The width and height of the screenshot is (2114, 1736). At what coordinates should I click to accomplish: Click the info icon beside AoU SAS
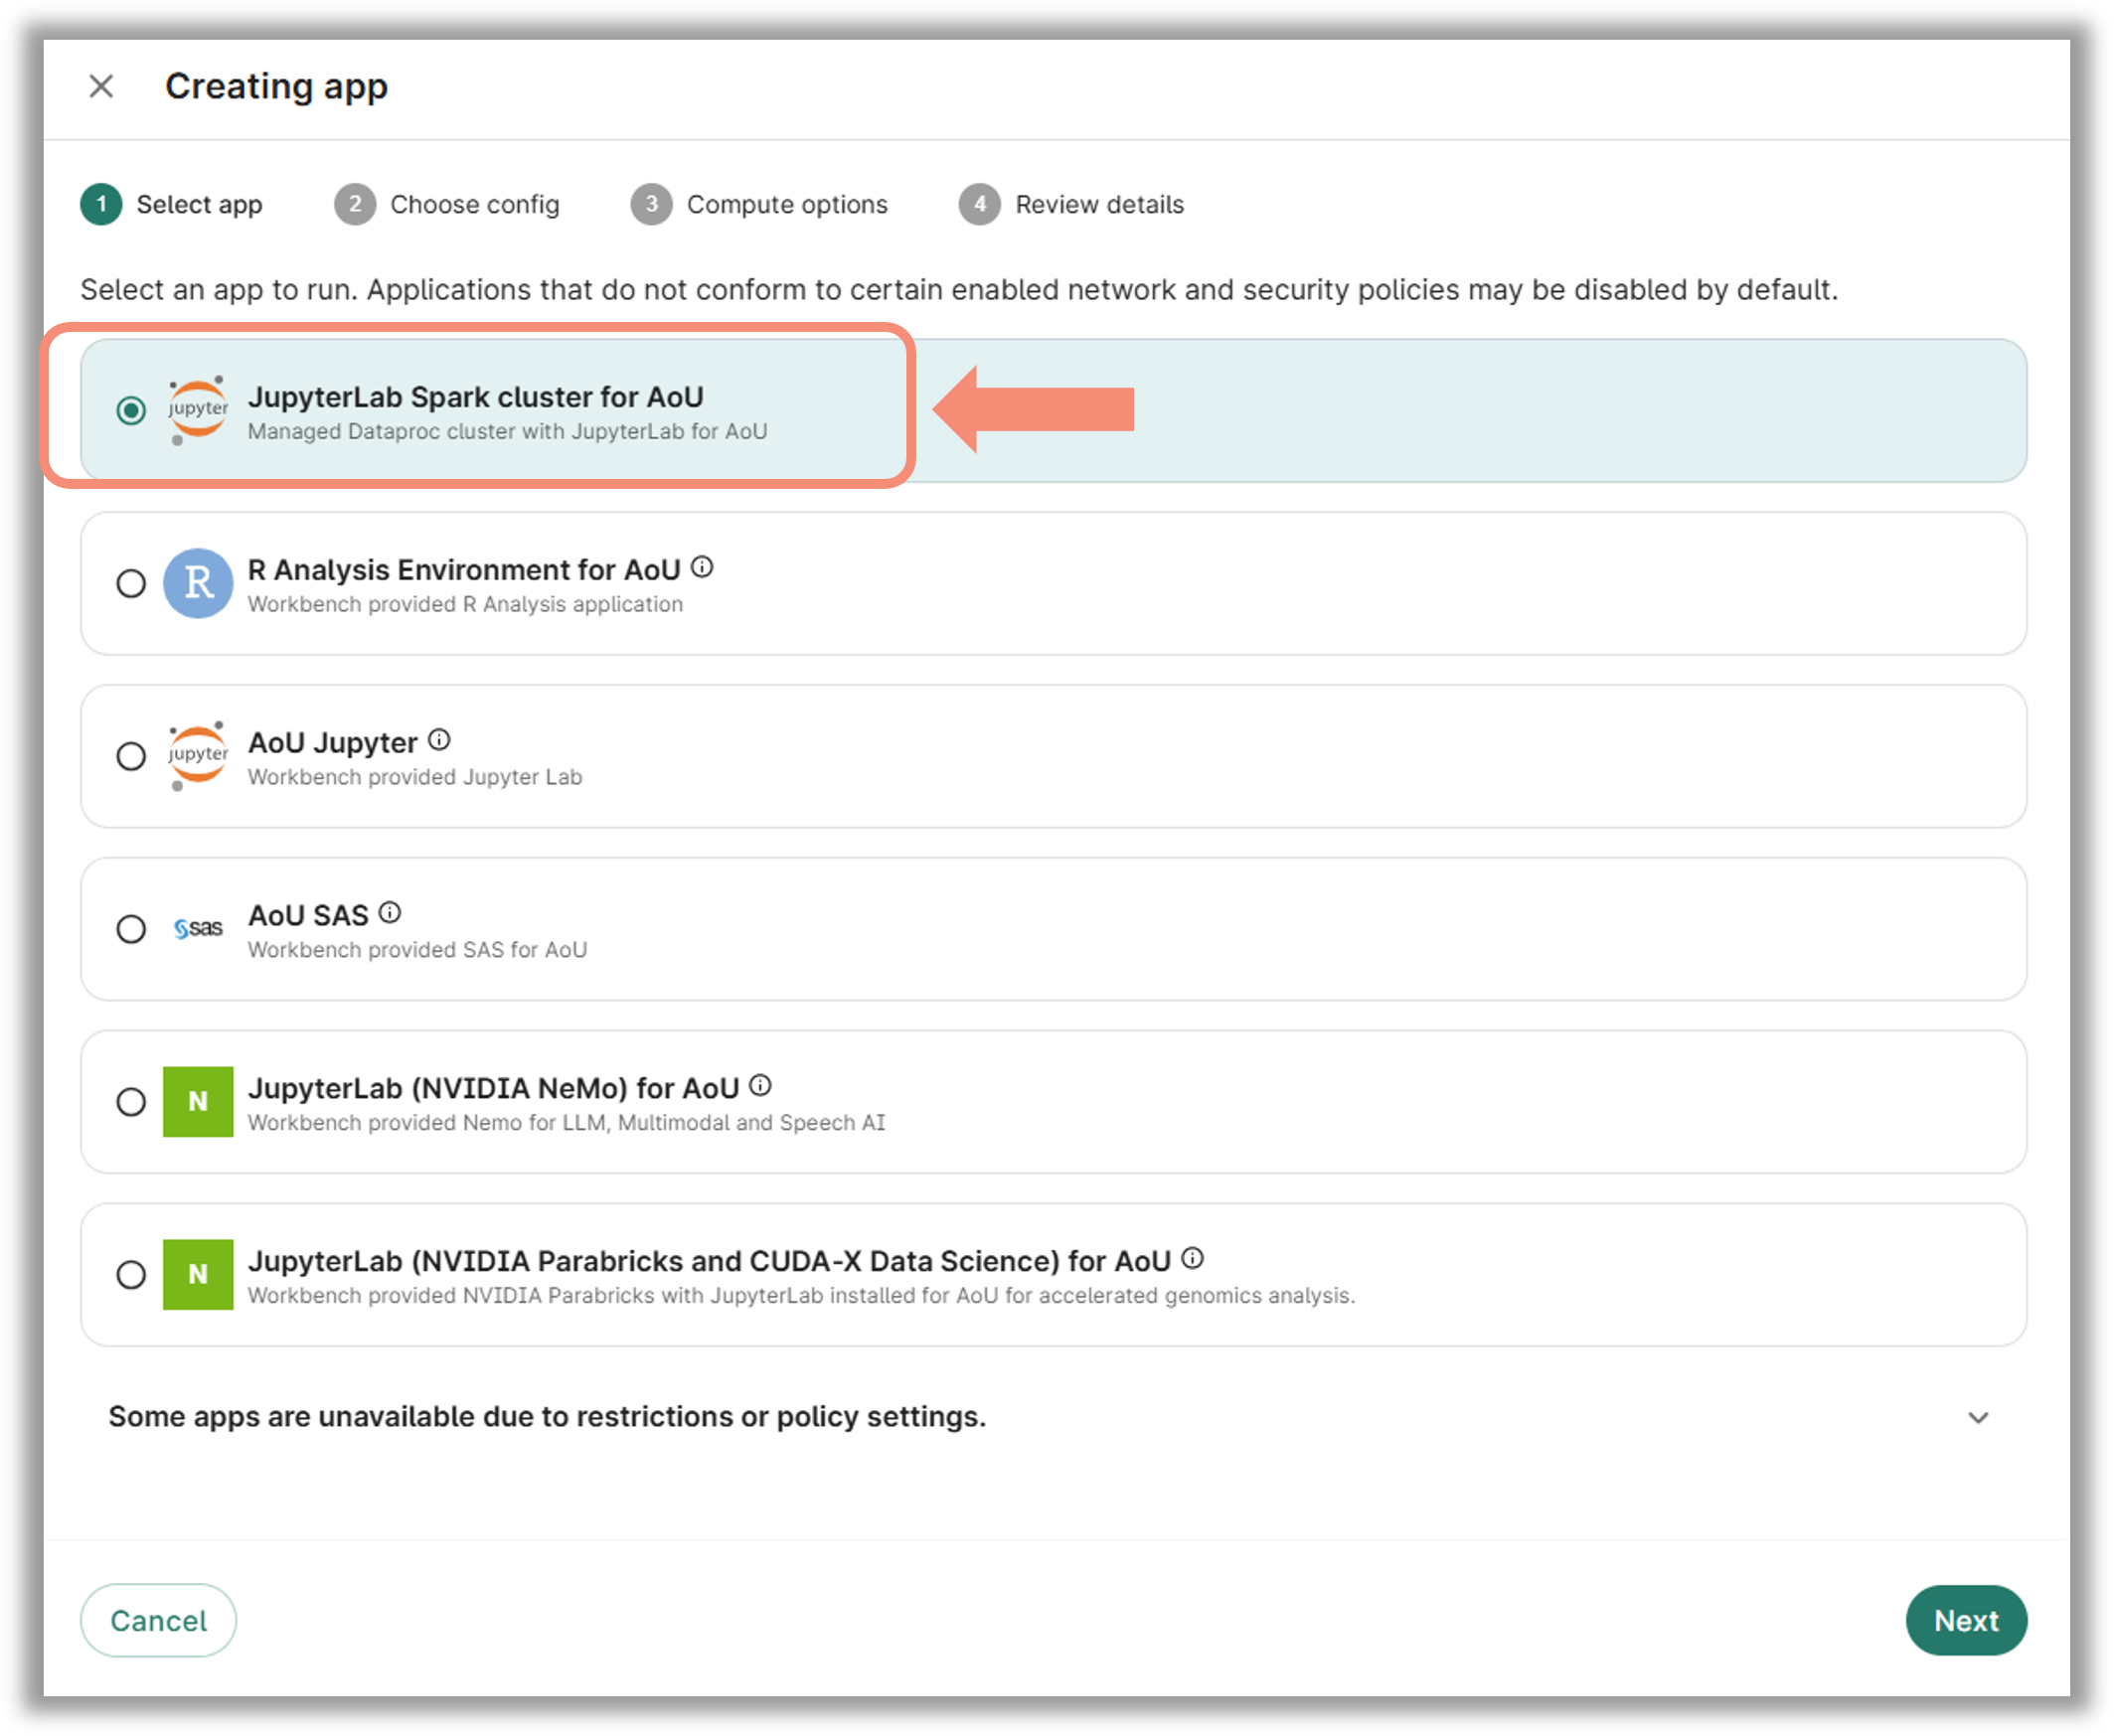(390, 913)
